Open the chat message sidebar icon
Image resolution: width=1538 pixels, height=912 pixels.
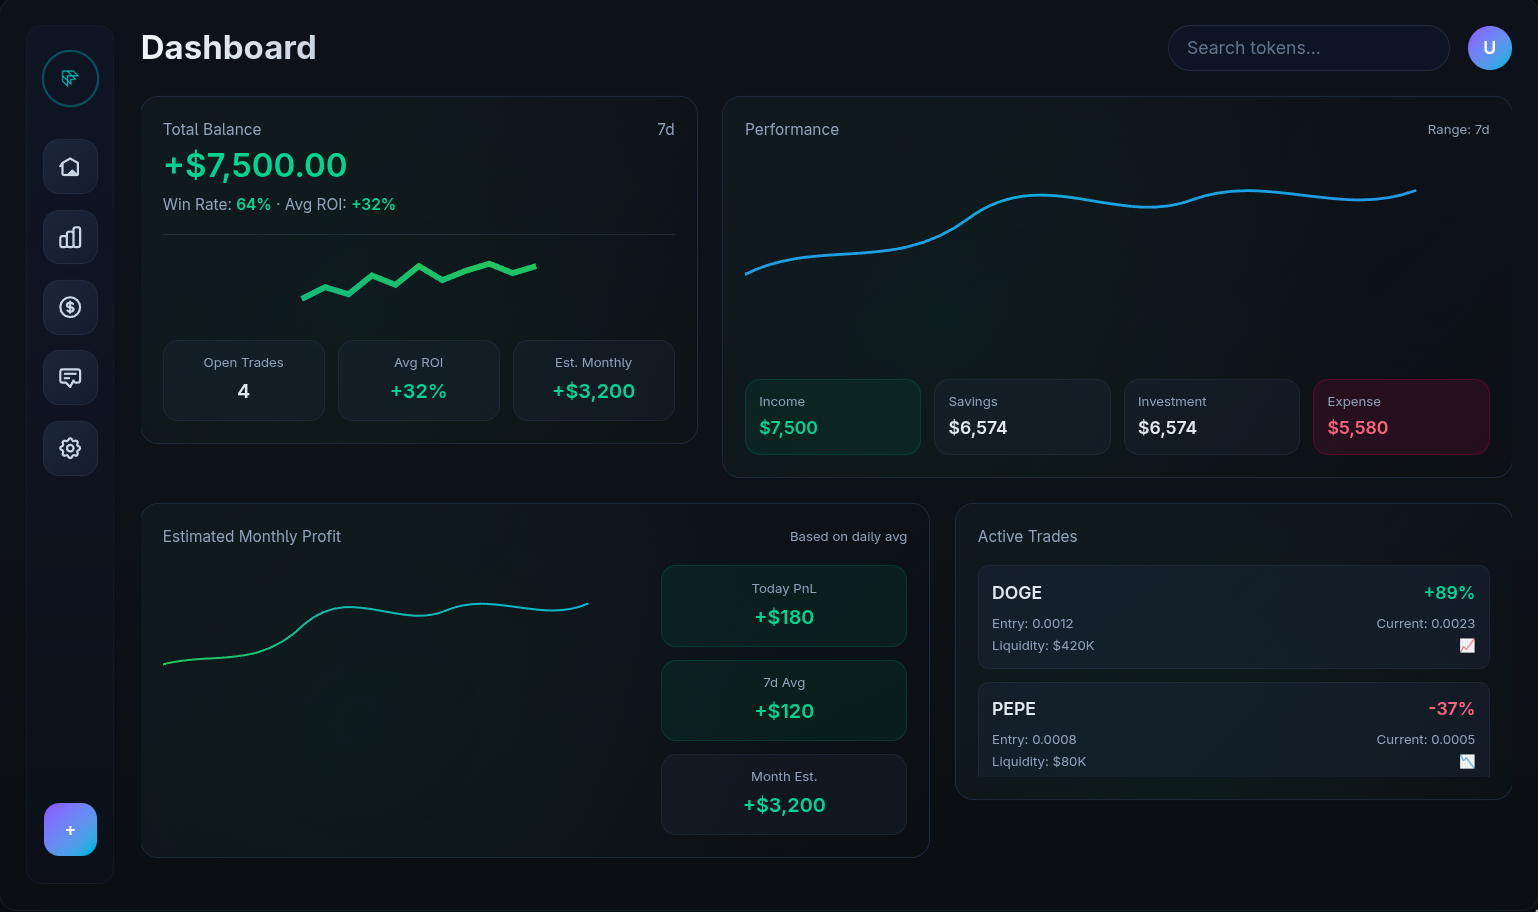coord(70,377)
